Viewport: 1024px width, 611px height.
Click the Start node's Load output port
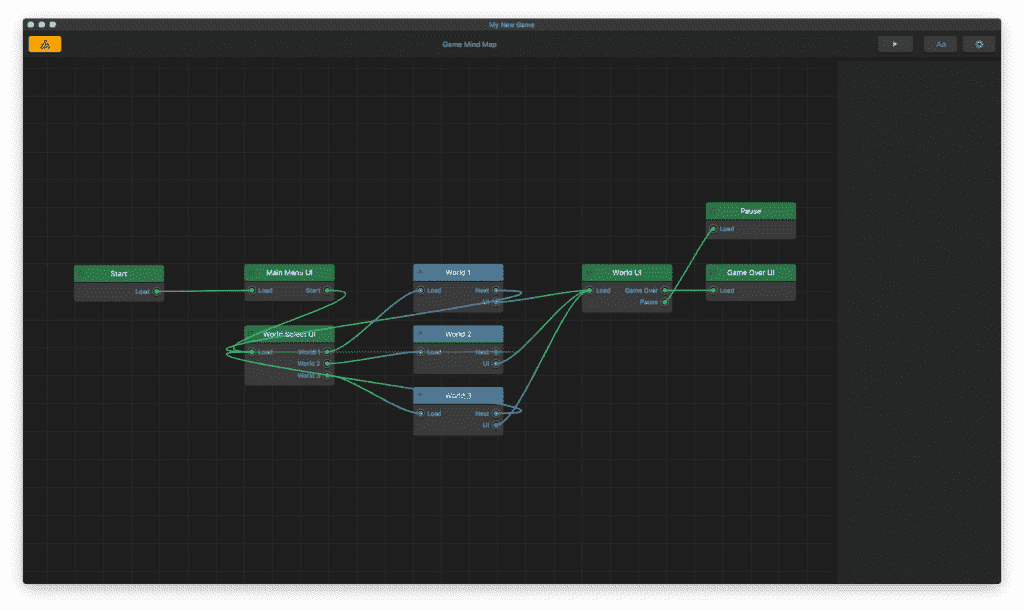(x=157, y=292)
